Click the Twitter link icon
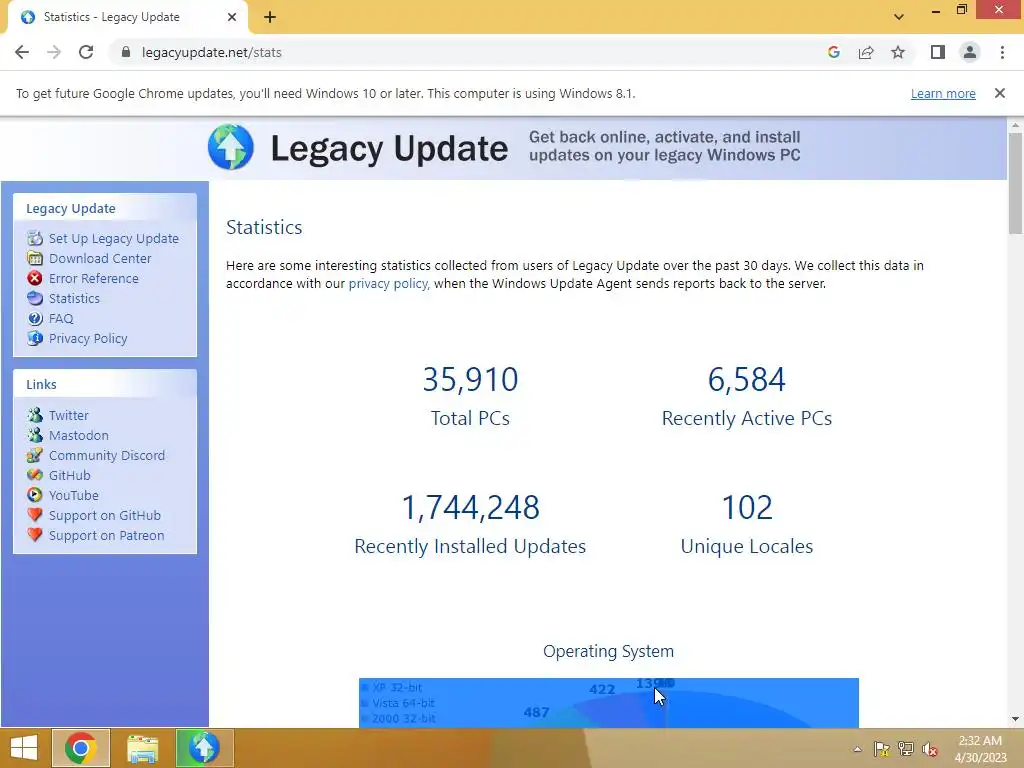 35,415
